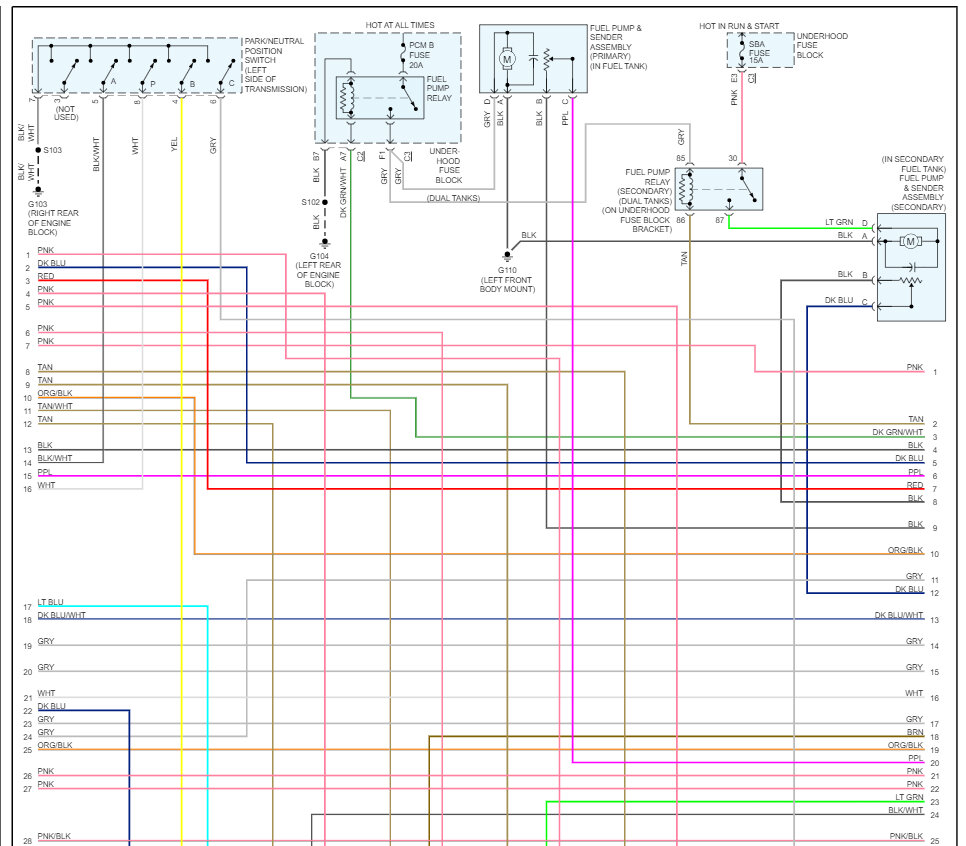Click the PCM B FUSE 20A label
Image resolution: width=966 pixels, height=846 pixels.
(421, 55)
